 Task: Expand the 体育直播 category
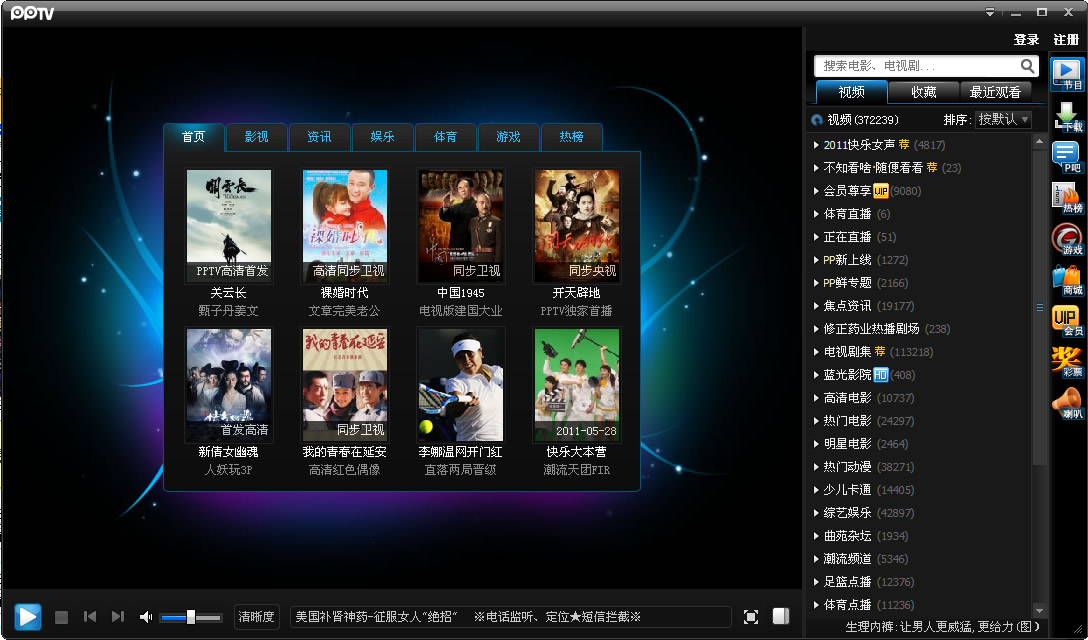(x=847, y=214)
